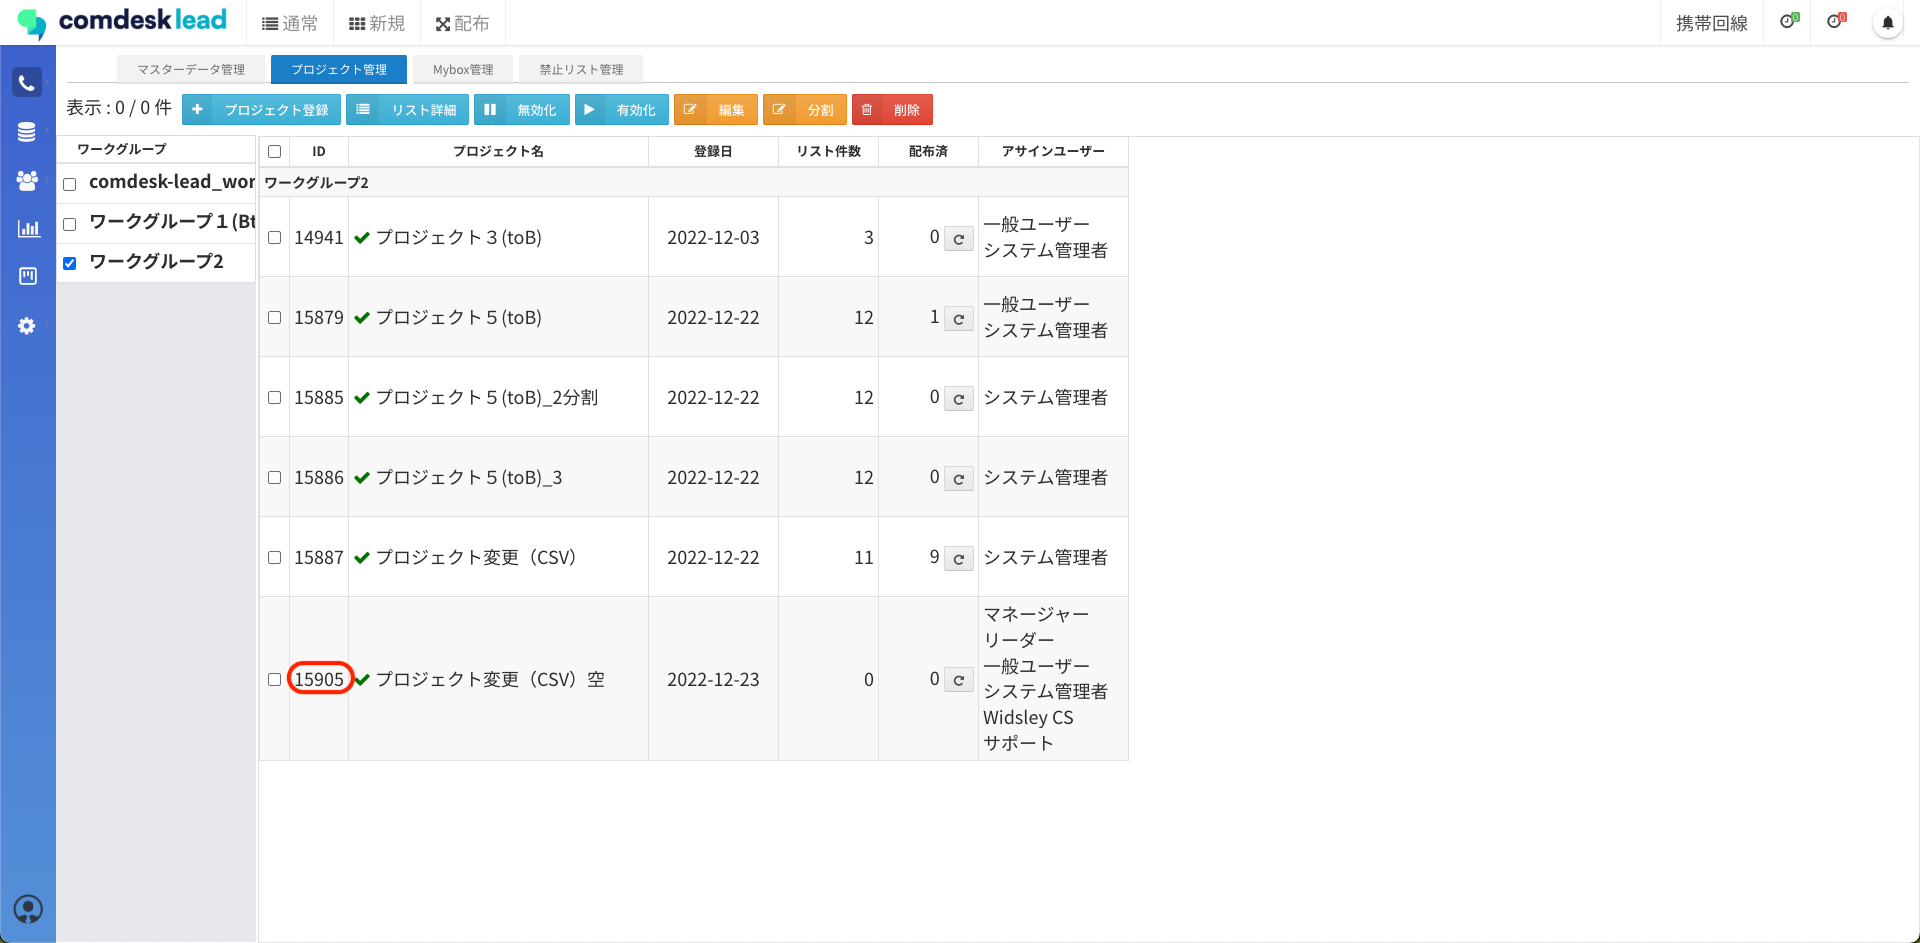Open the users group sidebar icon
This screenshot has width=1920, height=943.
click(x=27, y=180)
